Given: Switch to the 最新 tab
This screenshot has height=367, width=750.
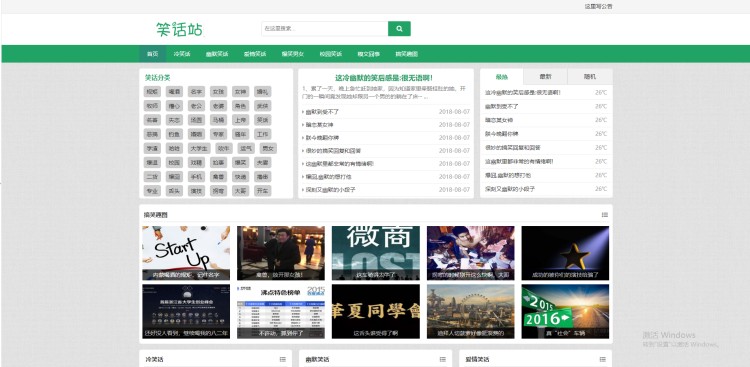Looking at the screenshot, I should 545,77.
